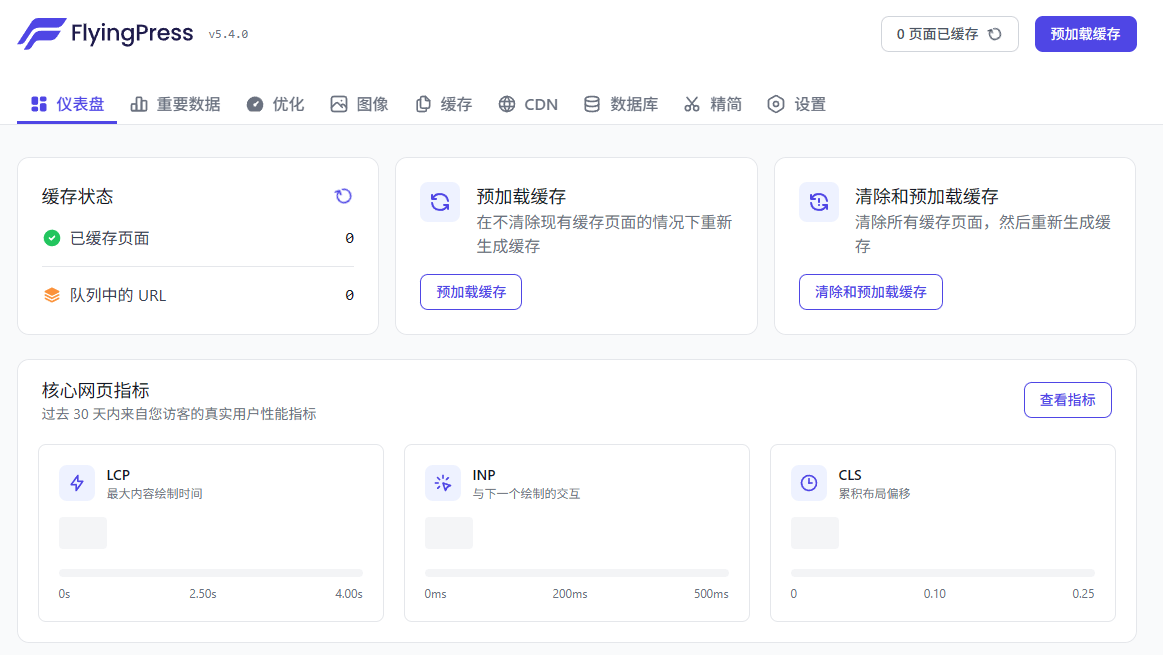Click the CLS clock icon
This screenshot has width=1163, height=655.
[x=809, y=484]
